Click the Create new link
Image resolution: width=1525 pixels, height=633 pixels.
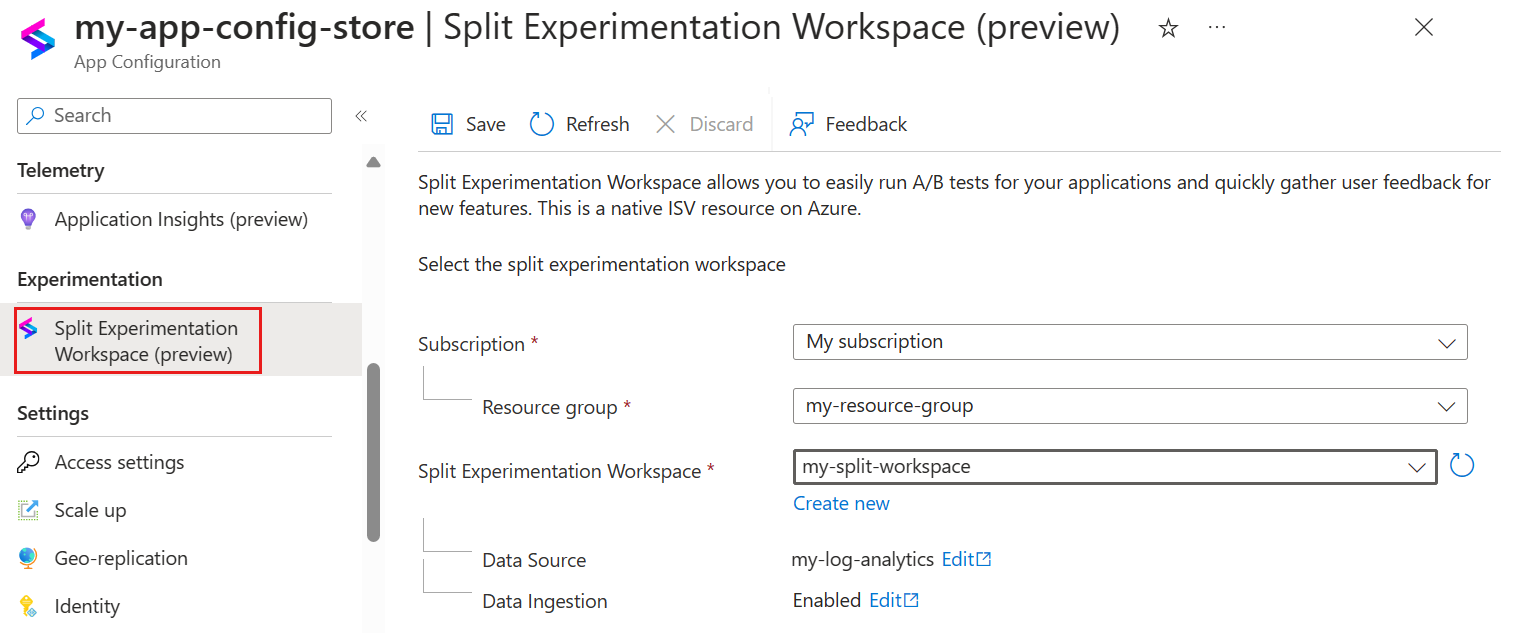[841, 503]
